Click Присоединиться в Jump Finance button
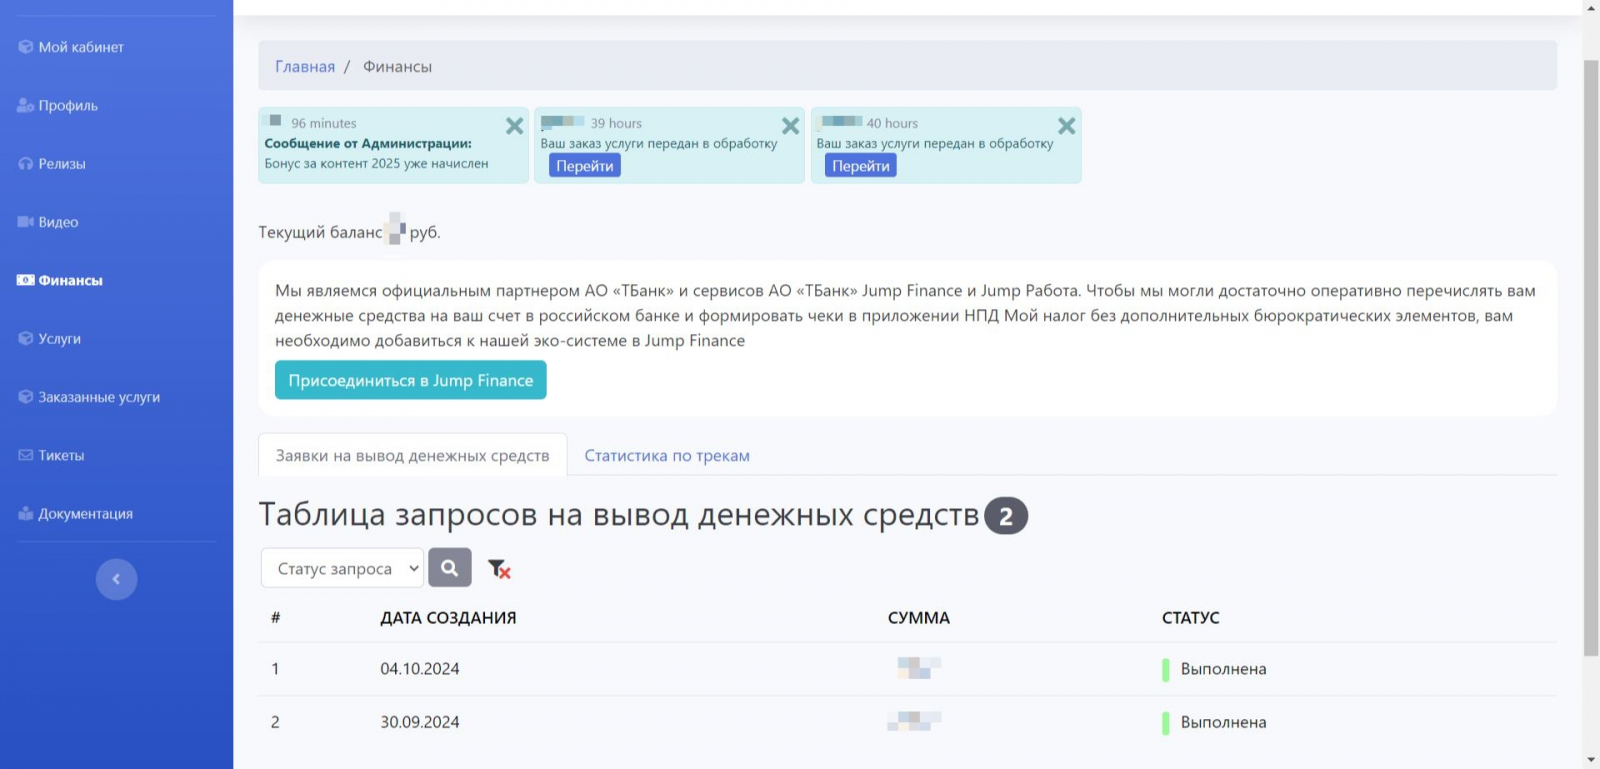 click(411, 380)
